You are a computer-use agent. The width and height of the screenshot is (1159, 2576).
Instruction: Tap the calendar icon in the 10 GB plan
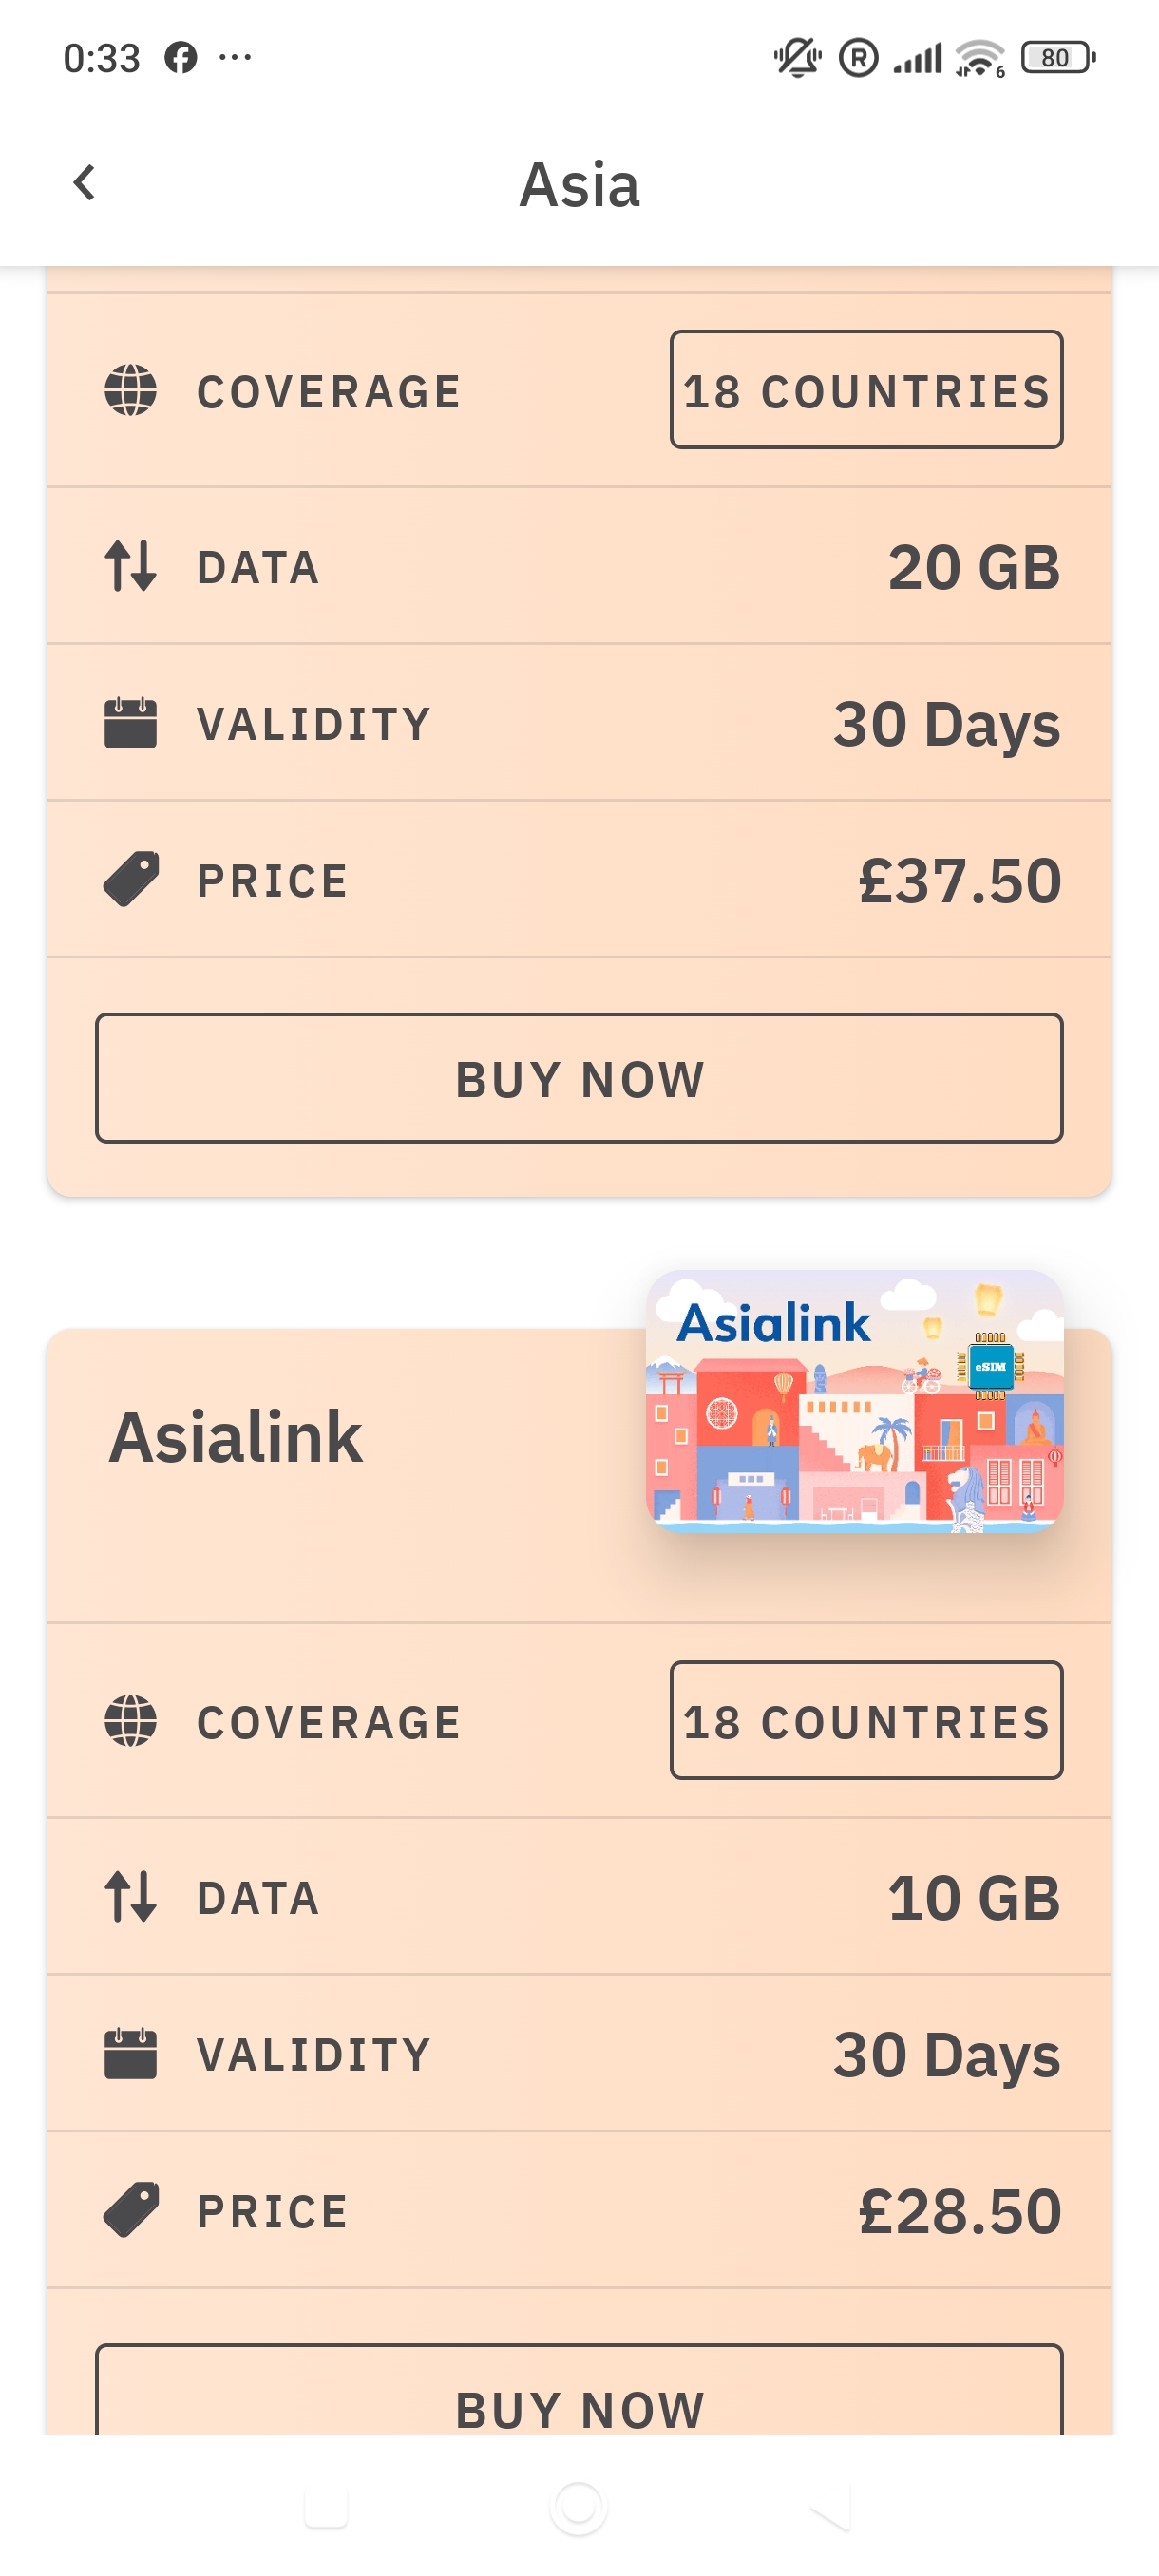[x=131, y=2054]
